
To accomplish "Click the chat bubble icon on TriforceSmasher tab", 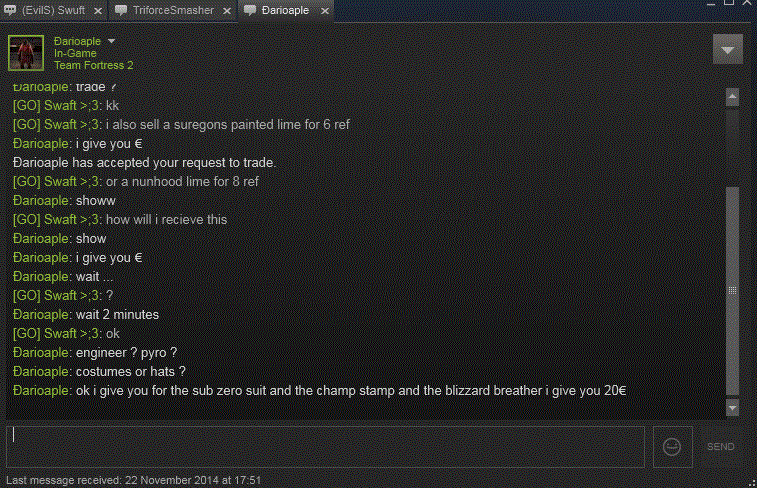I will click(121, 10).
